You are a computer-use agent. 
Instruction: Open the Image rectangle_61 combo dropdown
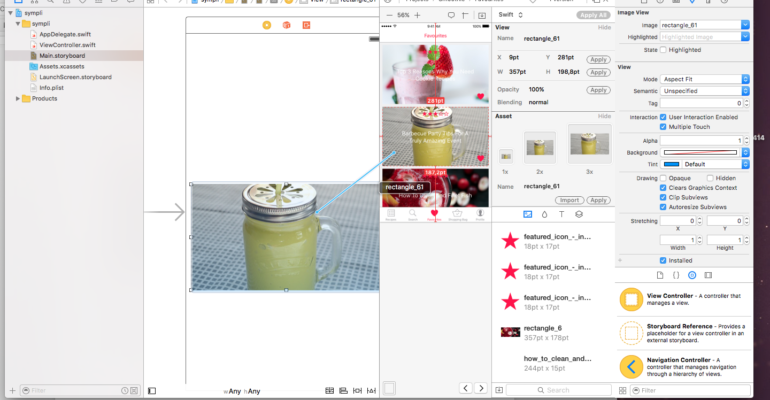click(x=745, y=25)
